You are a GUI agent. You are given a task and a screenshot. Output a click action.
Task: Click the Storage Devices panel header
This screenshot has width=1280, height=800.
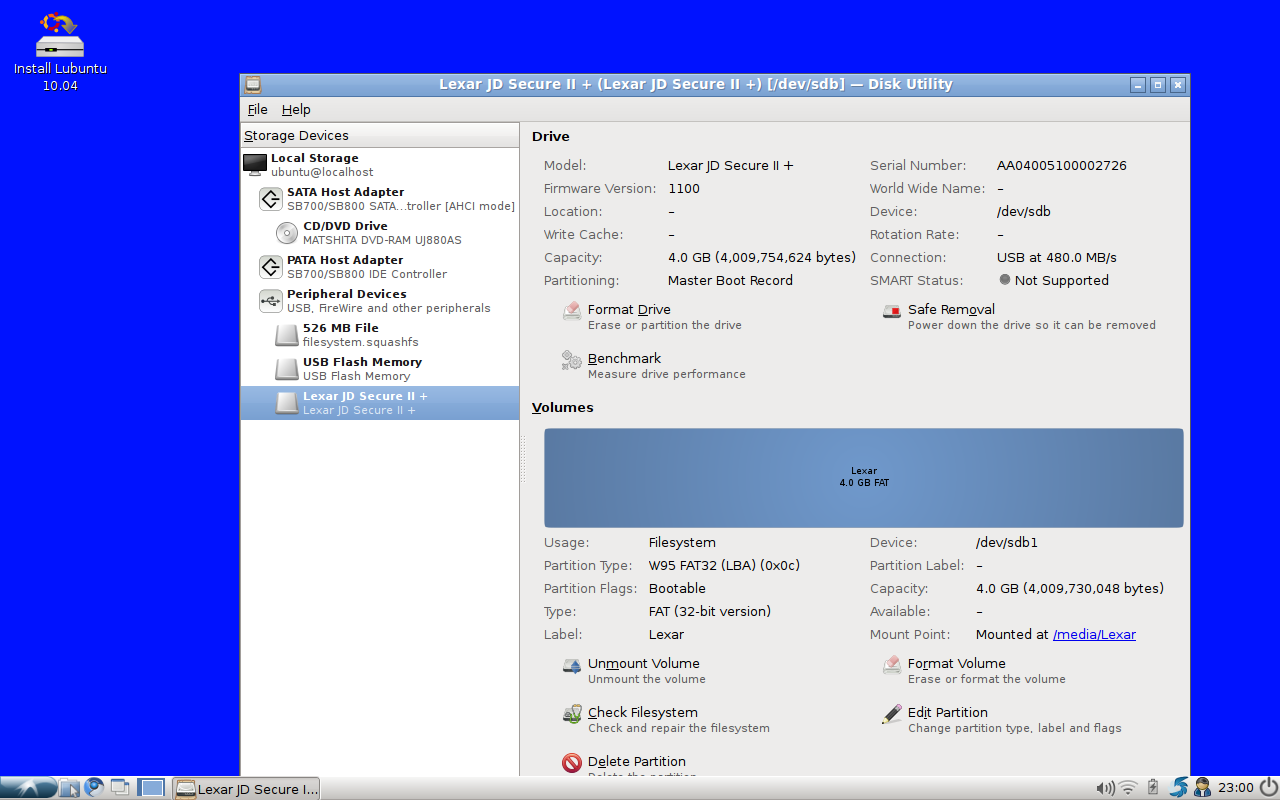coord(380,135)
